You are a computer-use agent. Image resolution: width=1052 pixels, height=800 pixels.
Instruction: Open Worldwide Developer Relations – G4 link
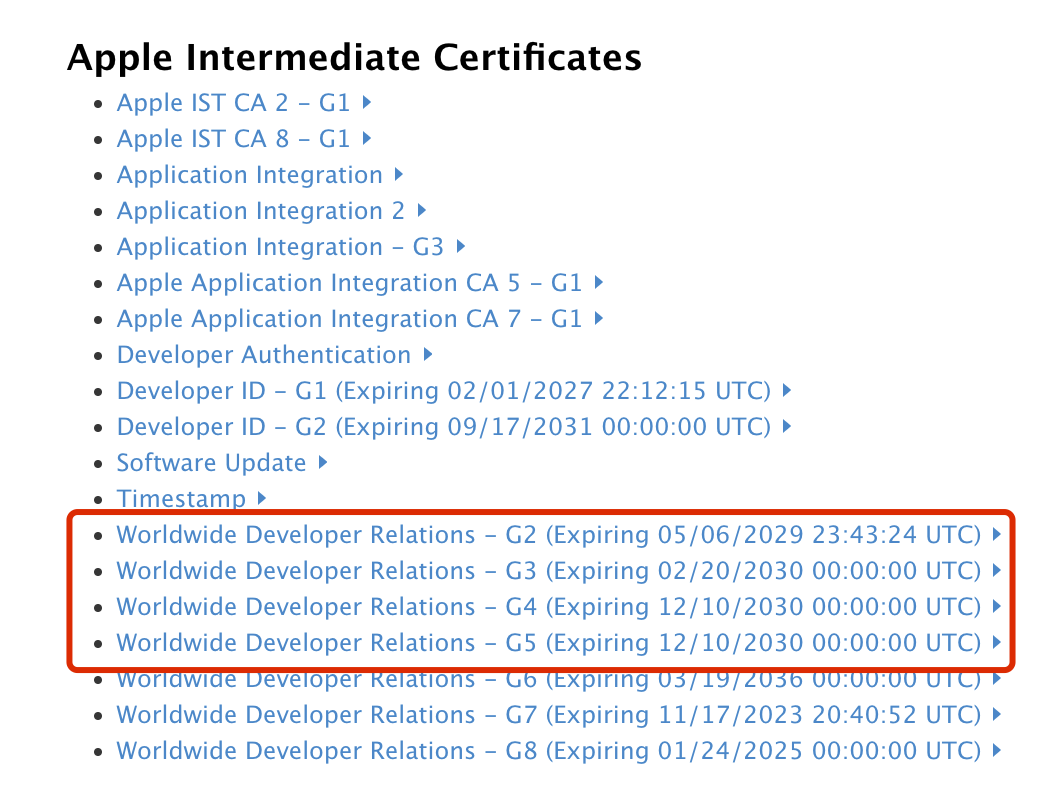point(548,606)
